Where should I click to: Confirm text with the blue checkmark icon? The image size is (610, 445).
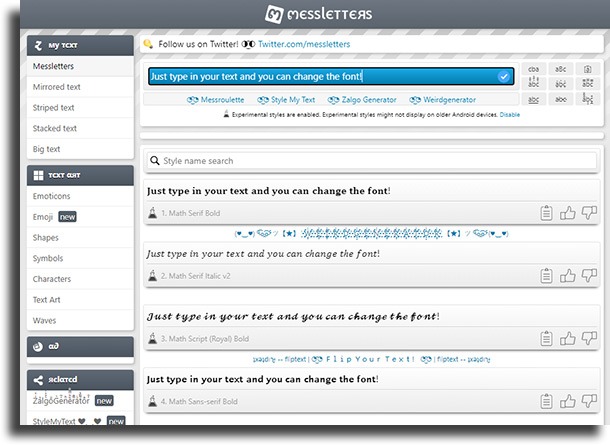tap(503, 76)
